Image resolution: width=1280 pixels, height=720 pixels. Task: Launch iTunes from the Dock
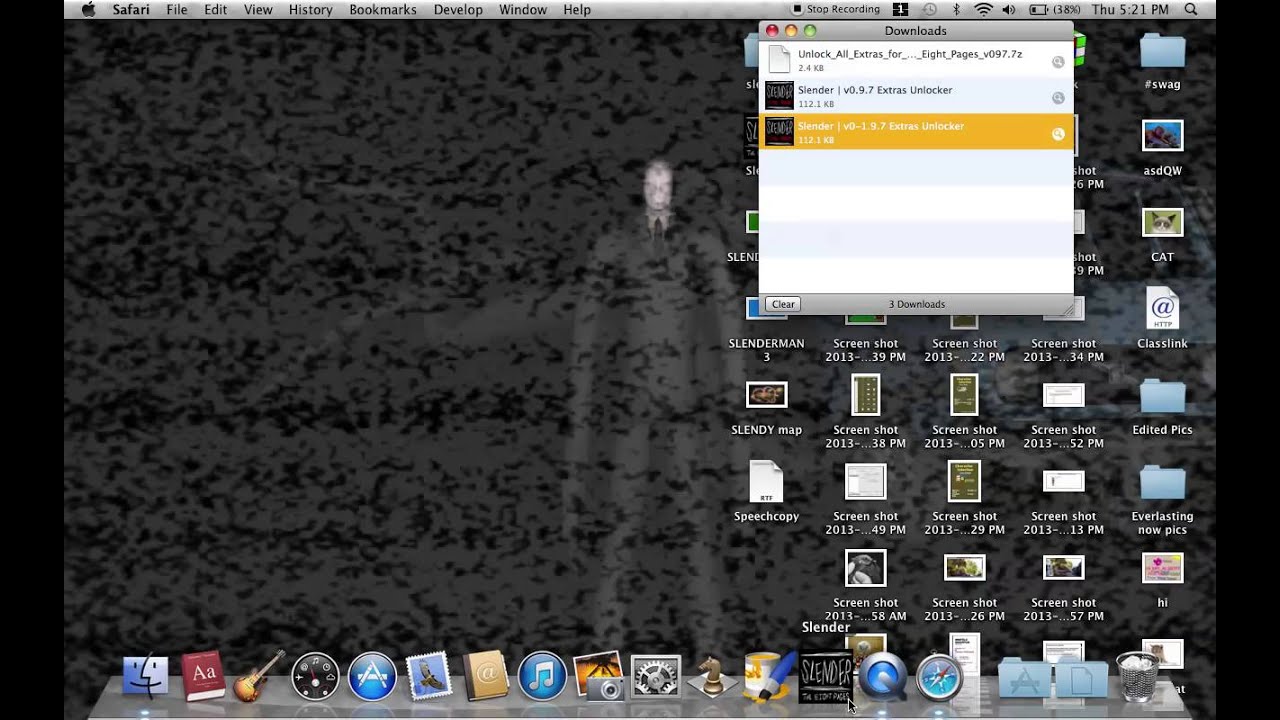[542, 677]
